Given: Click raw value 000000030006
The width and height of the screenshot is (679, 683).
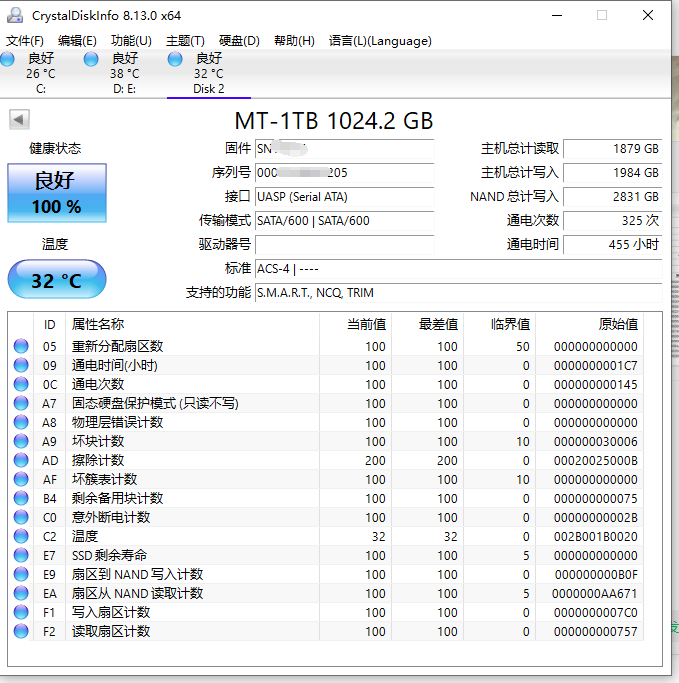Looking at the screenshot, I should click(595, 442).
